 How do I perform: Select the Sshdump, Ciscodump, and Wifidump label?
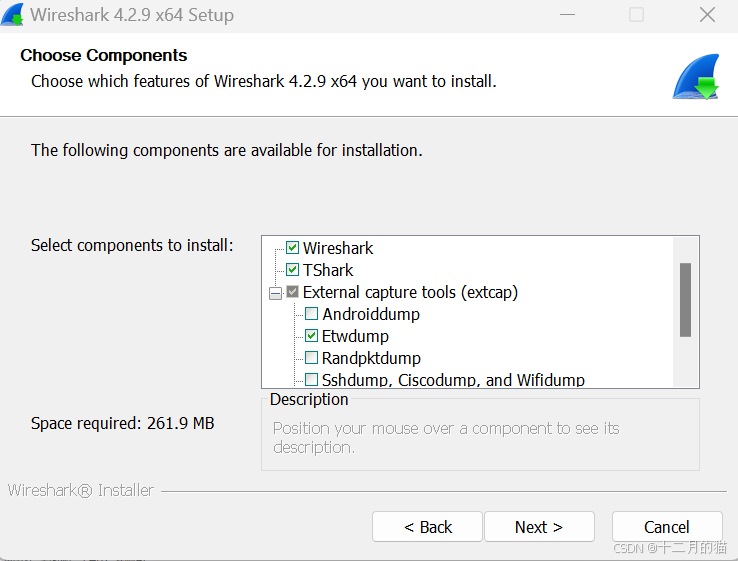(x=453, y=380)
